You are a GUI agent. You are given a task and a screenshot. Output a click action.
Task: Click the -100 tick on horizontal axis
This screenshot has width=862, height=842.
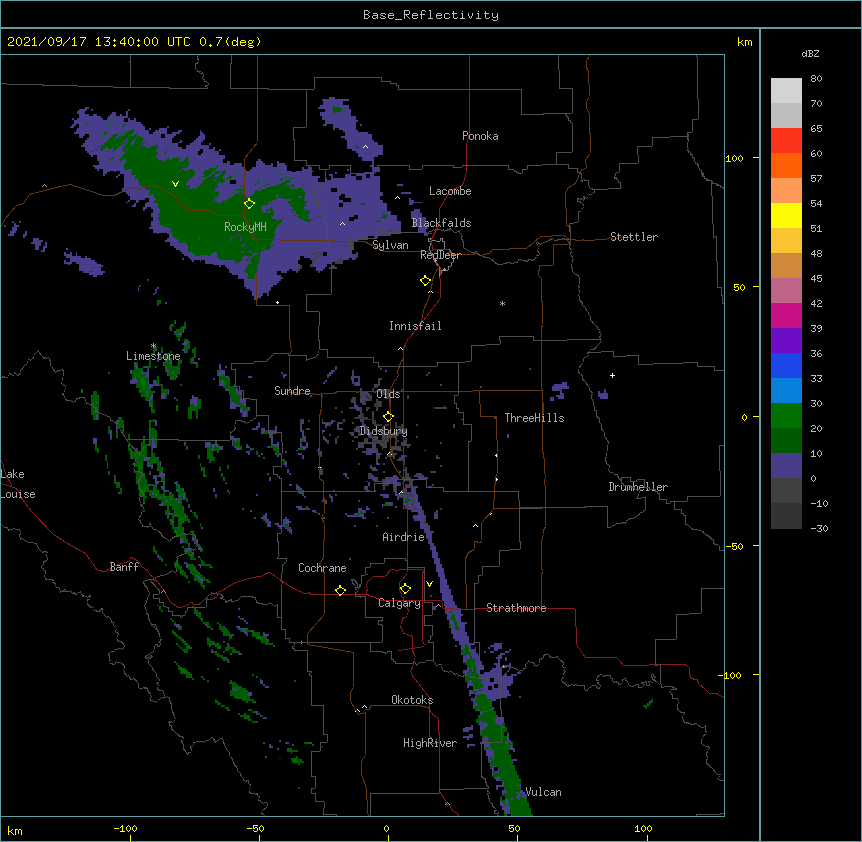[x=125, y=828]
